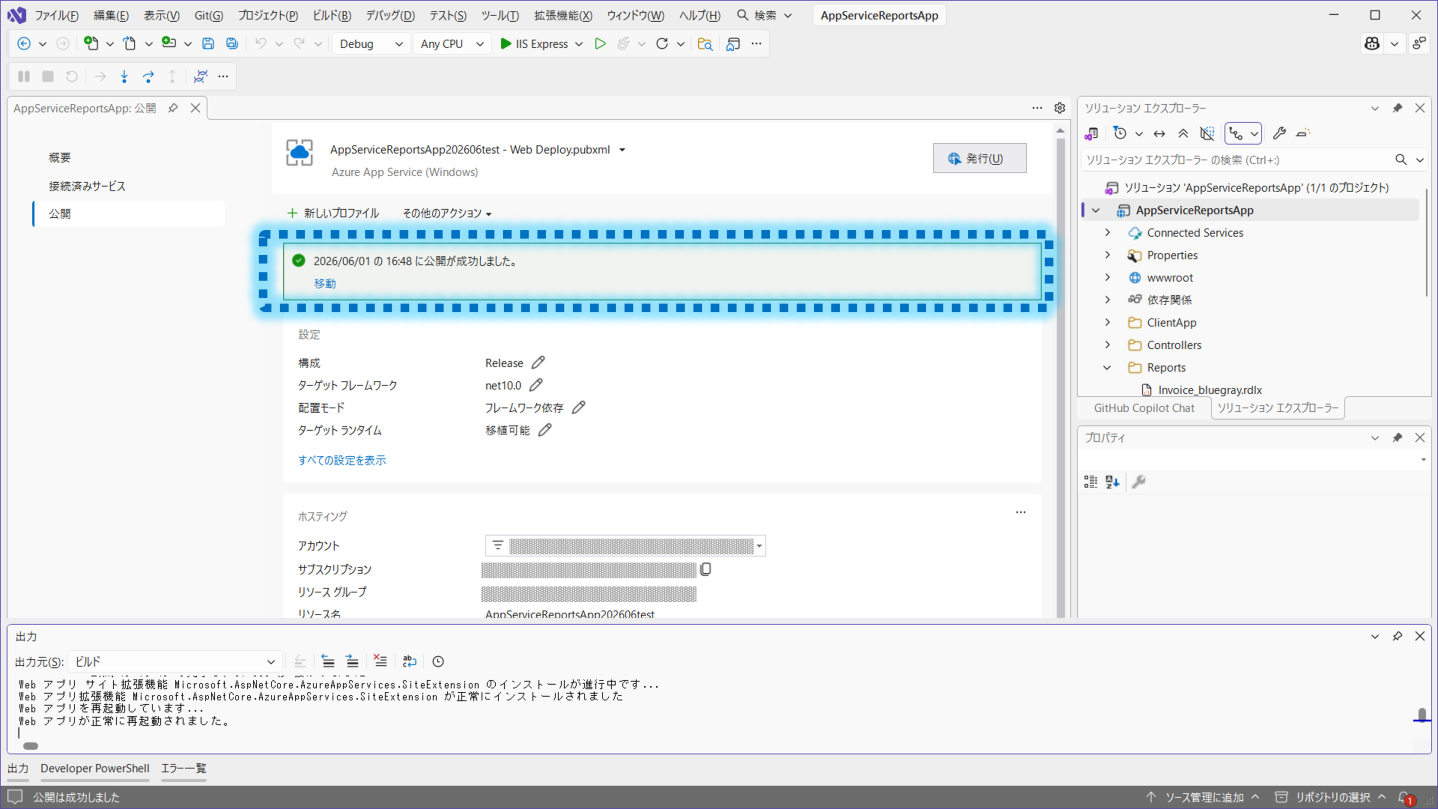
Task: Click the Step Into debug icon
Action: 124,76
